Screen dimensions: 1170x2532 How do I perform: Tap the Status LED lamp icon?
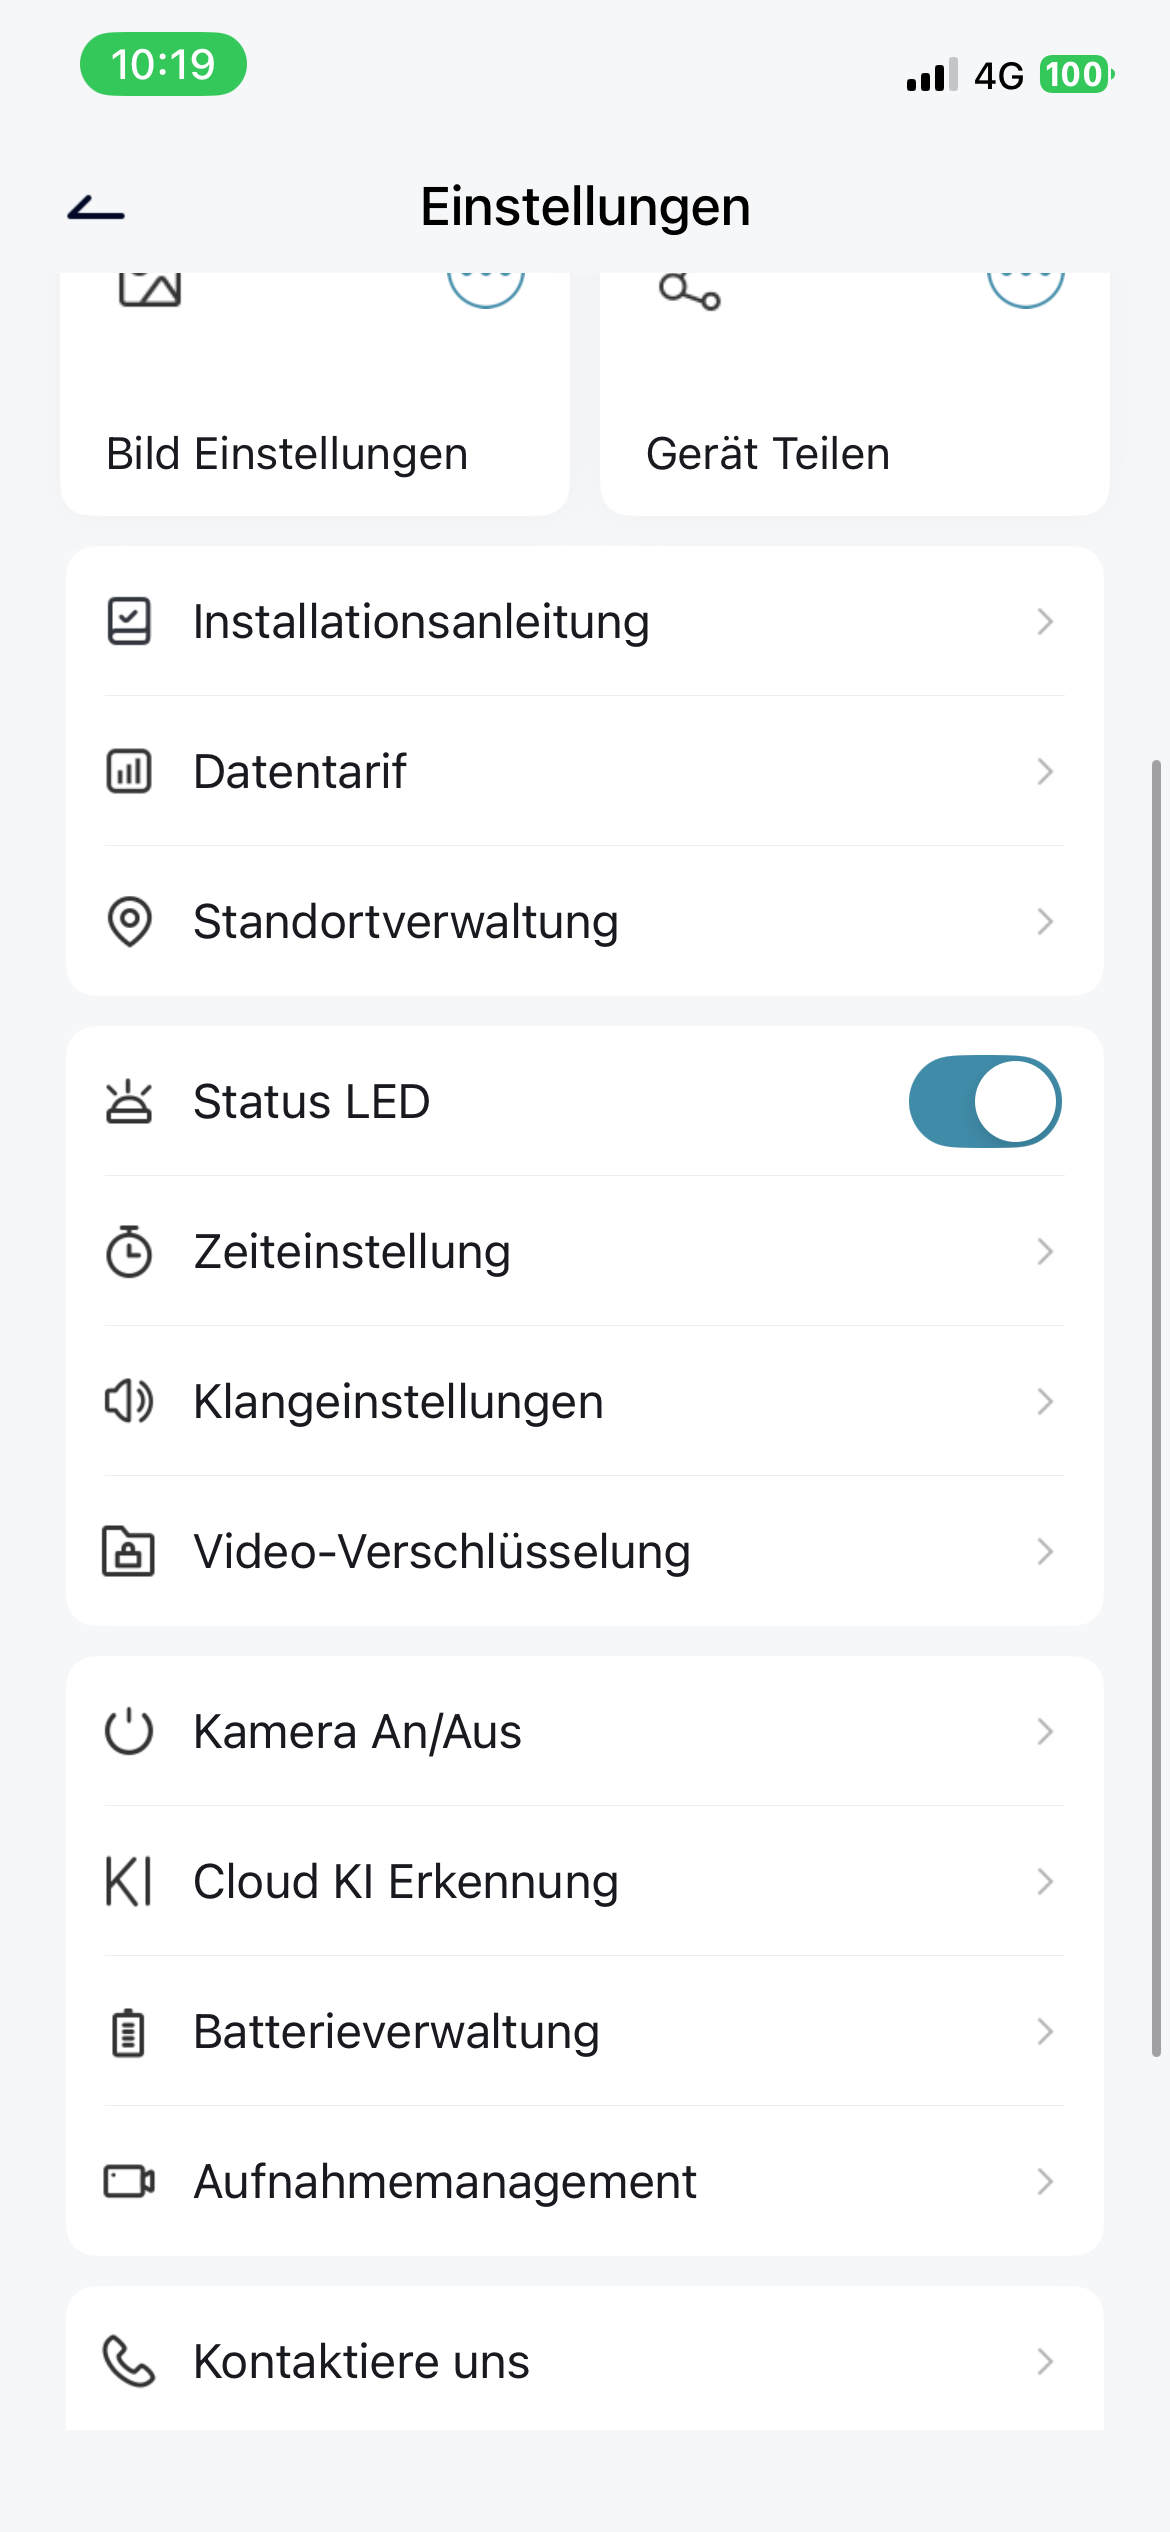pos(129,1101)
